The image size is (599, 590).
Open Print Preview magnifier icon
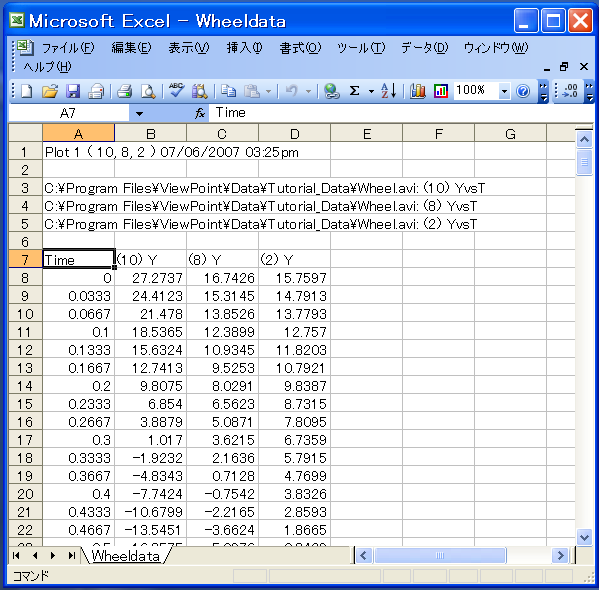[x=148, y=91]
